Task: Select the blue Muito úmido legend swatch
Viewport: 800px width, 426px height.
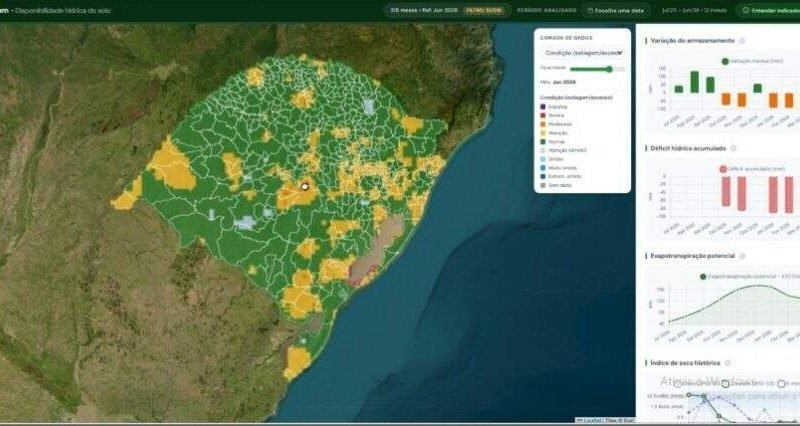Action: [543, 168]
